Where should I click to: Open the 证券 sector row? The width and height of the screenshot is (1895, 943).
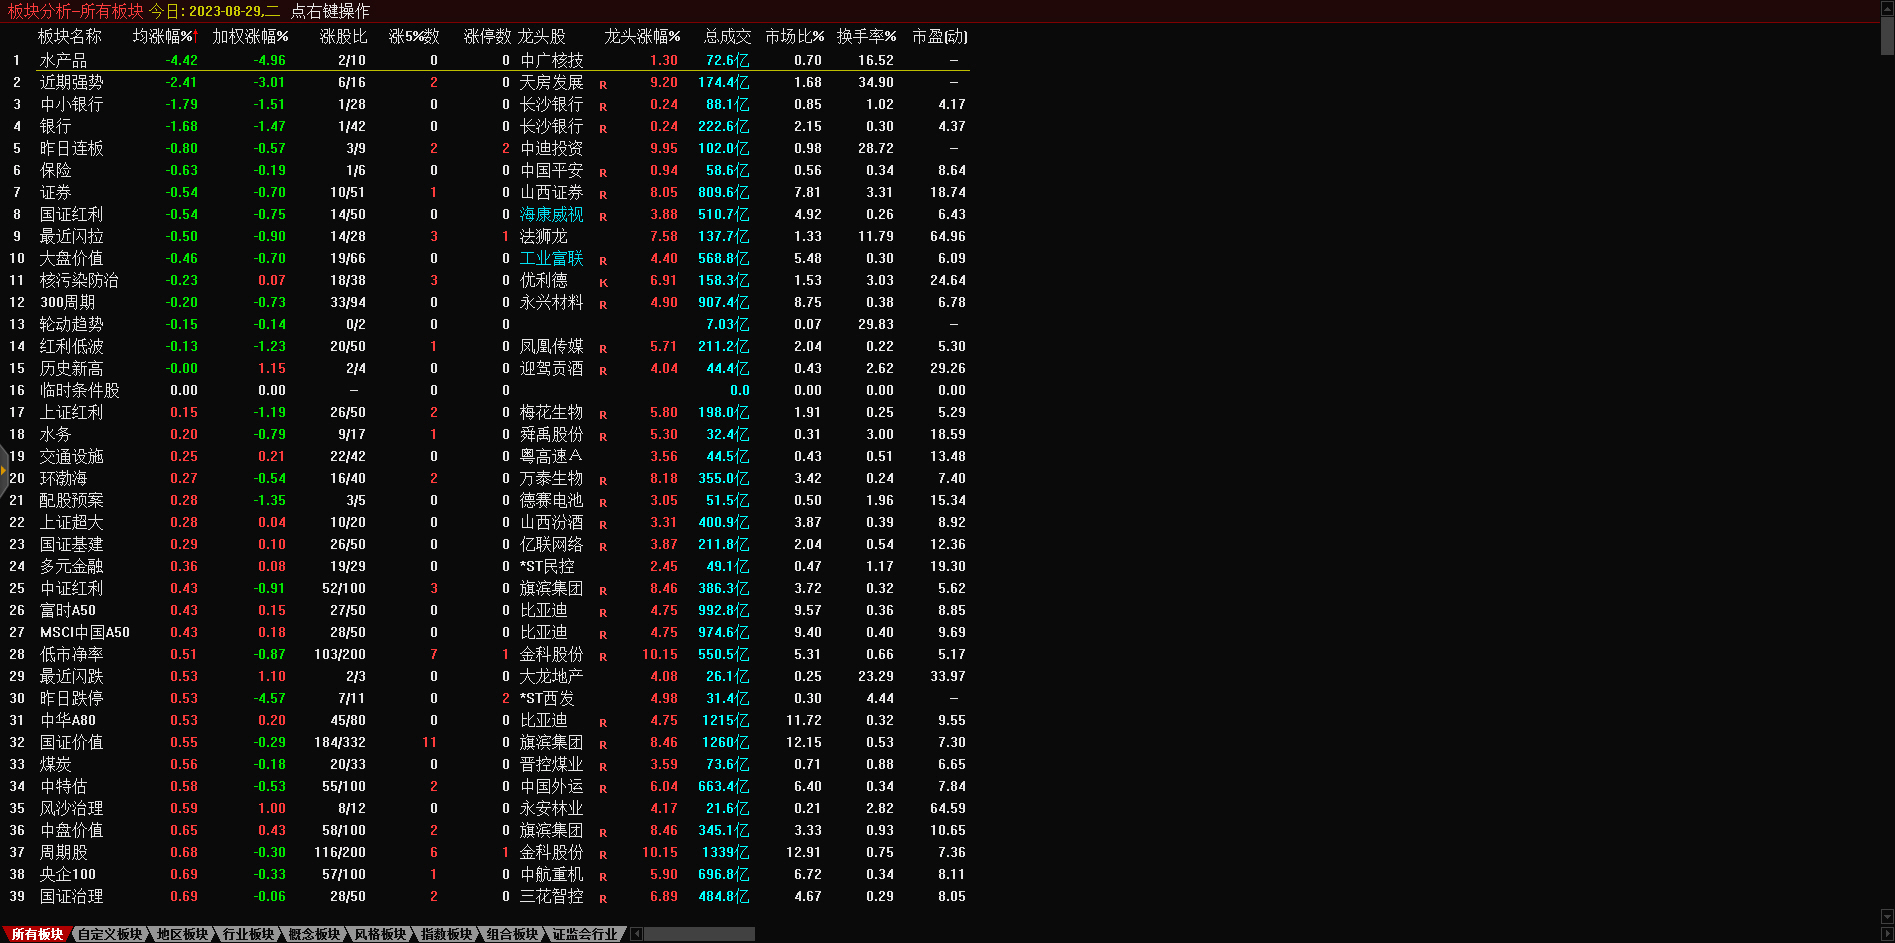coord(55,193)
